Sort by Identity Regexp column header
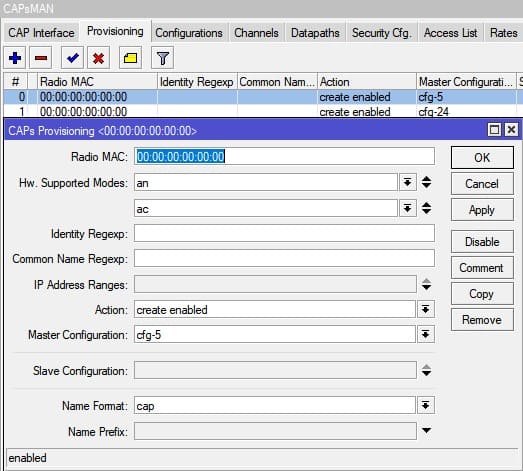Image resolution: width=523 pixels, height=471 pixels. click(x=197, y=81)
